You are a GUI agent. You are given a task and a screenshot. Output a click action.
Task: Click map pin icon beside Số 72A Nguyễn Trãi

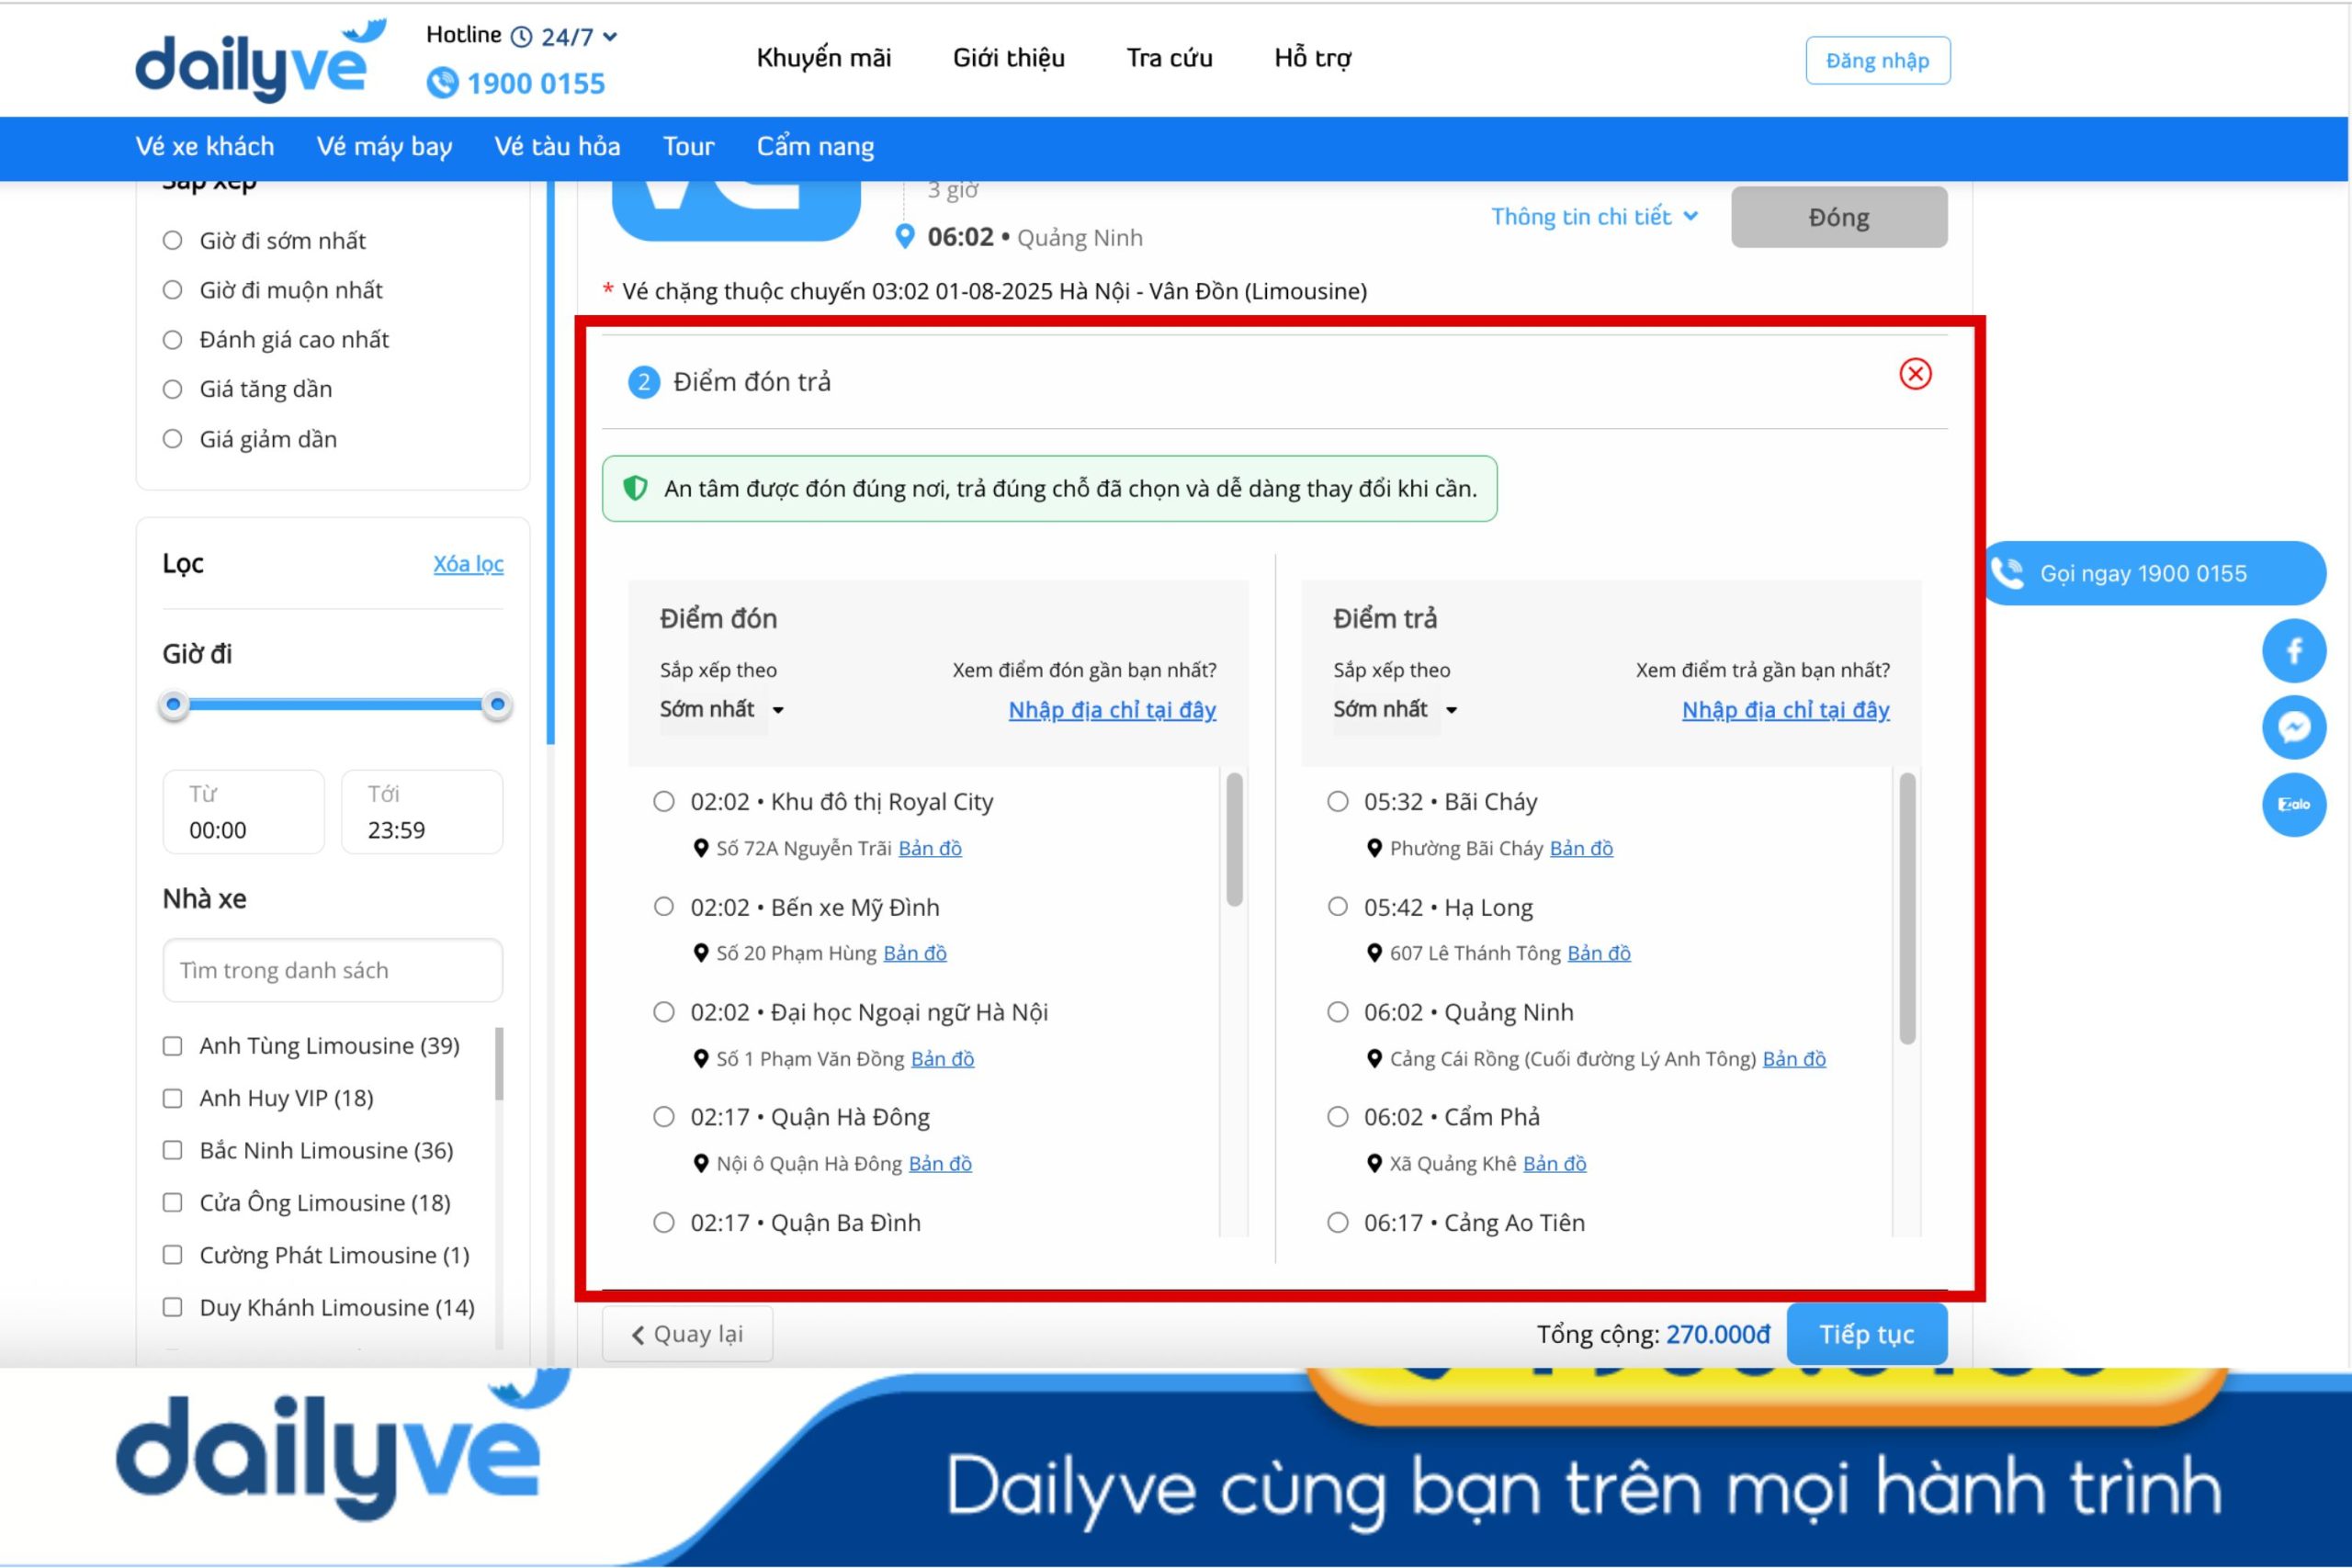coord(701,849)
